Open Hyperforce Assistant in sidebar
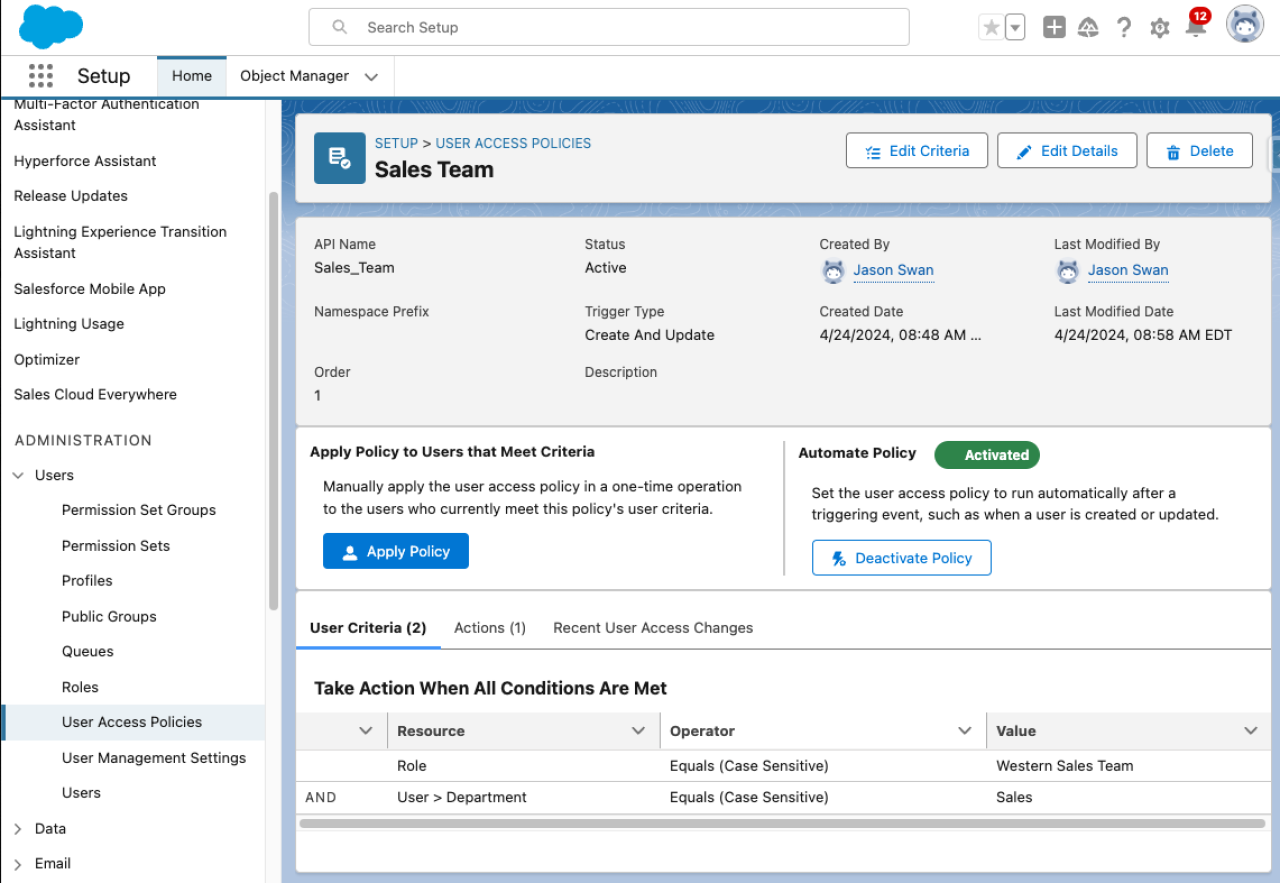This screenshot has width=1280, height=883. (85, 161)
